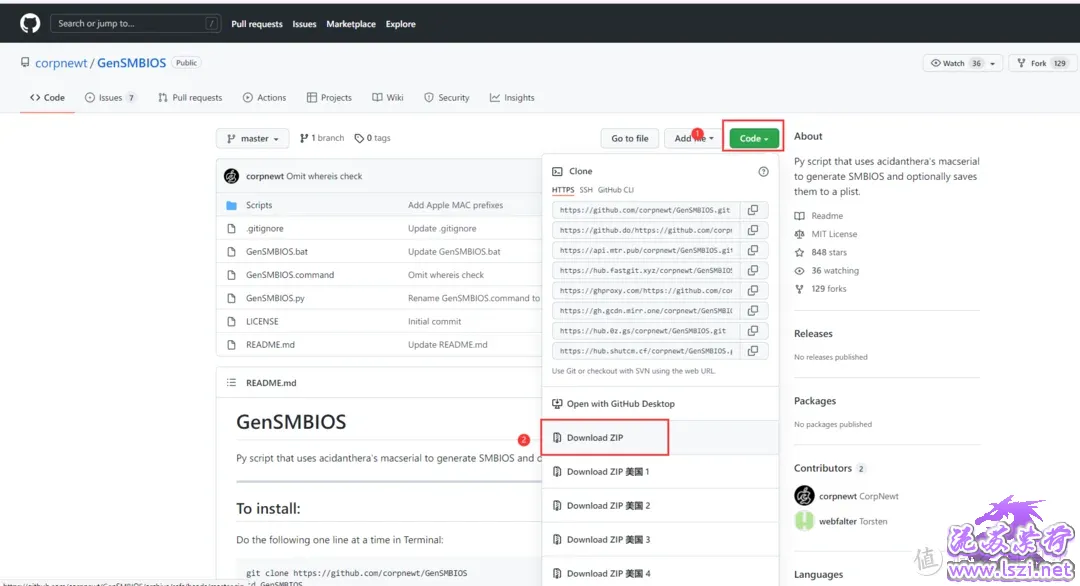The height and width of the screenshot is (586, 1080).
Task: Open the LICENSE file
Action: pos(262,322)
